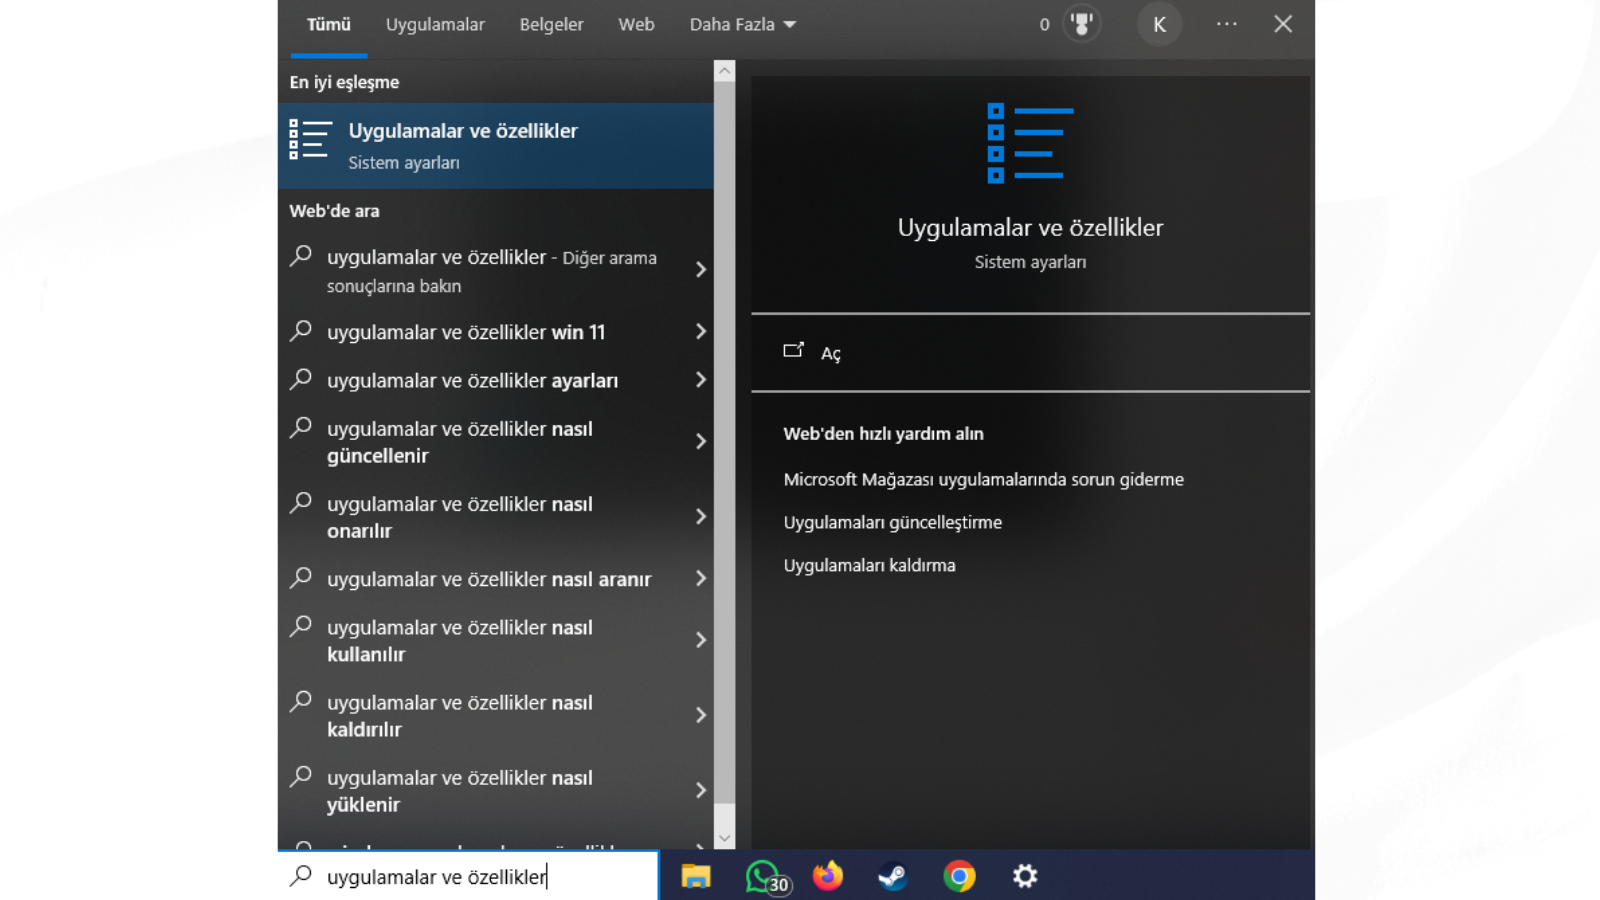Expand arrow for 'ayarları' suggestion
1600x900 pixels.
point(701,380)
